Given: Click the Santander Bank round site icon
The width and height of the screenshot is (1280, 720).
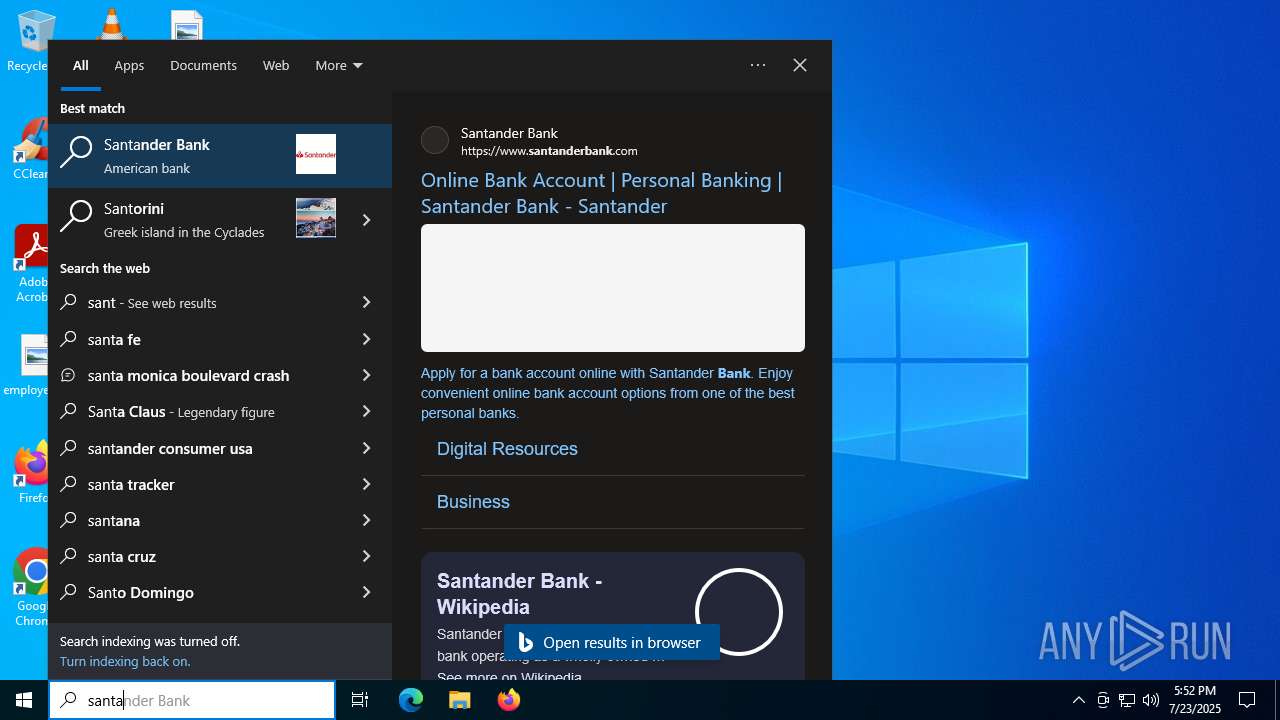Looking at the screenshot, I should [435, 140].
